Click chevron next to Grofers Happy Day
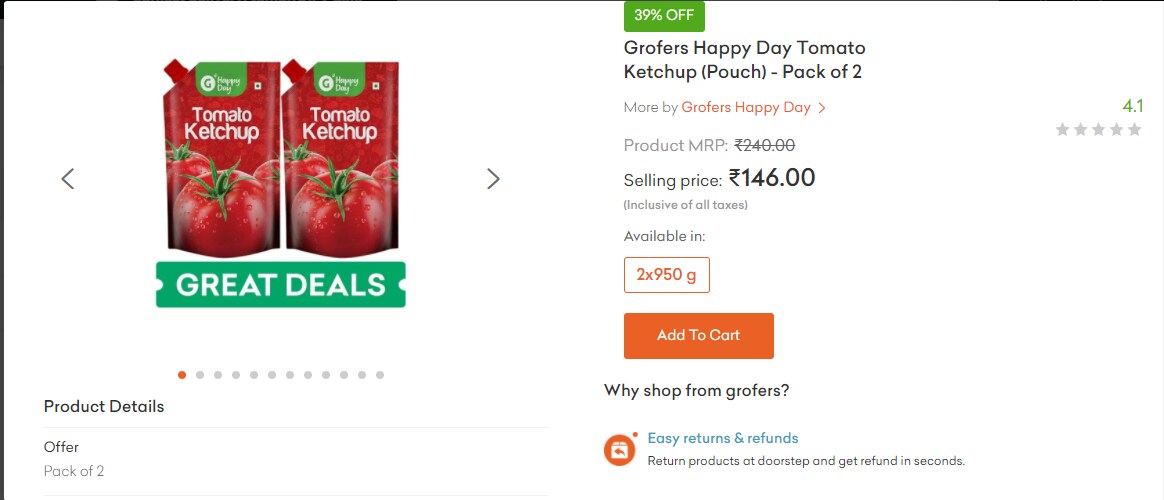1164x500 pixels. [x=822, y=108]
